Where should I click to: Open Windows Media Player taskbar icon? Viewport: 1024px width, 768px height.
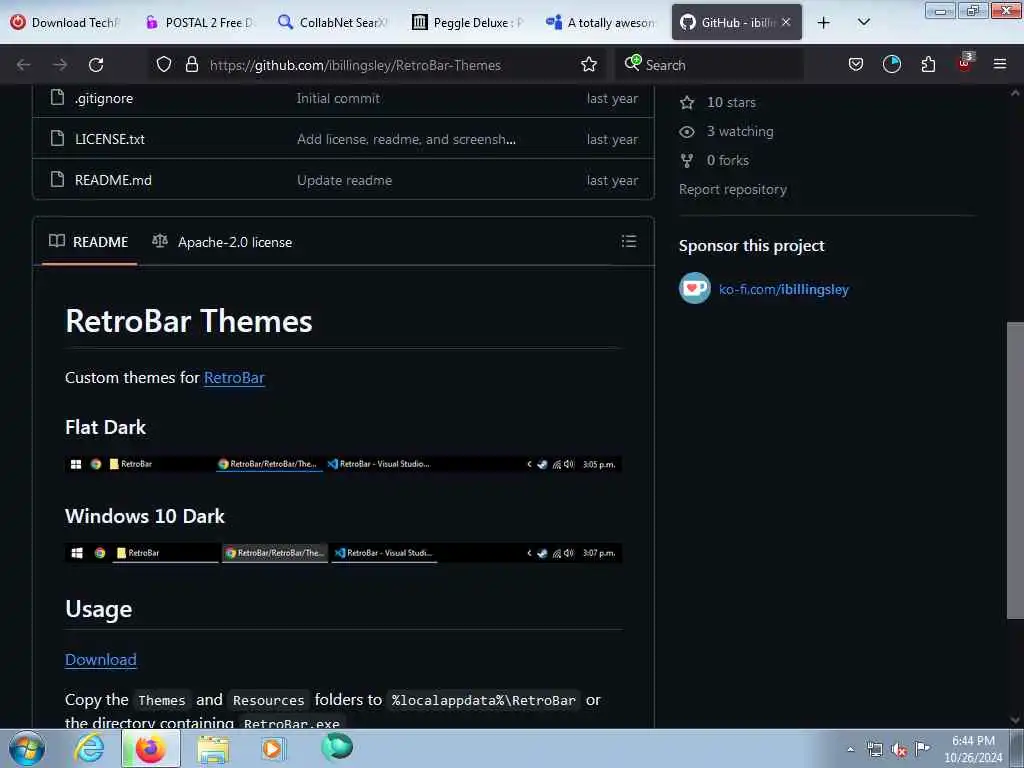[x=273, y=748]
